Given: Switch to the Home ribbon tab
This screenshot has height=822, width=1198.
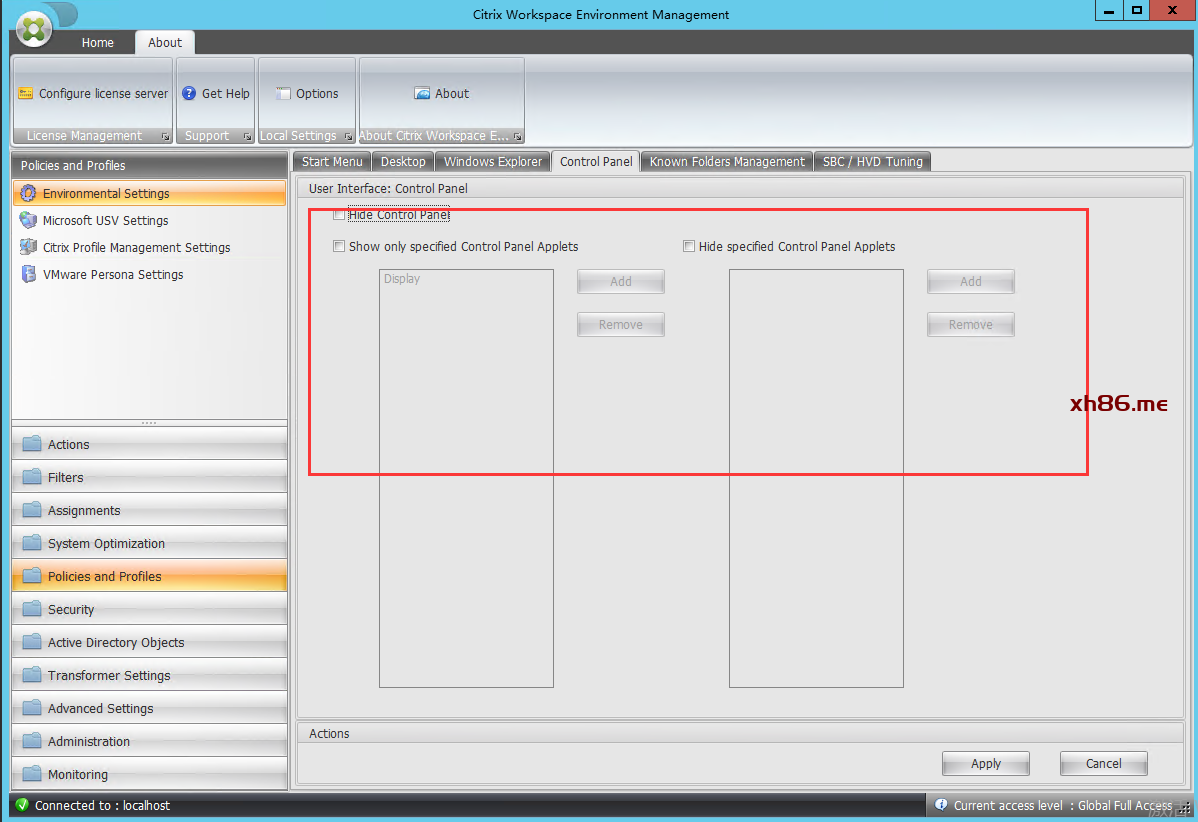Looking at the screenshot, I should (x=98, y=43).
